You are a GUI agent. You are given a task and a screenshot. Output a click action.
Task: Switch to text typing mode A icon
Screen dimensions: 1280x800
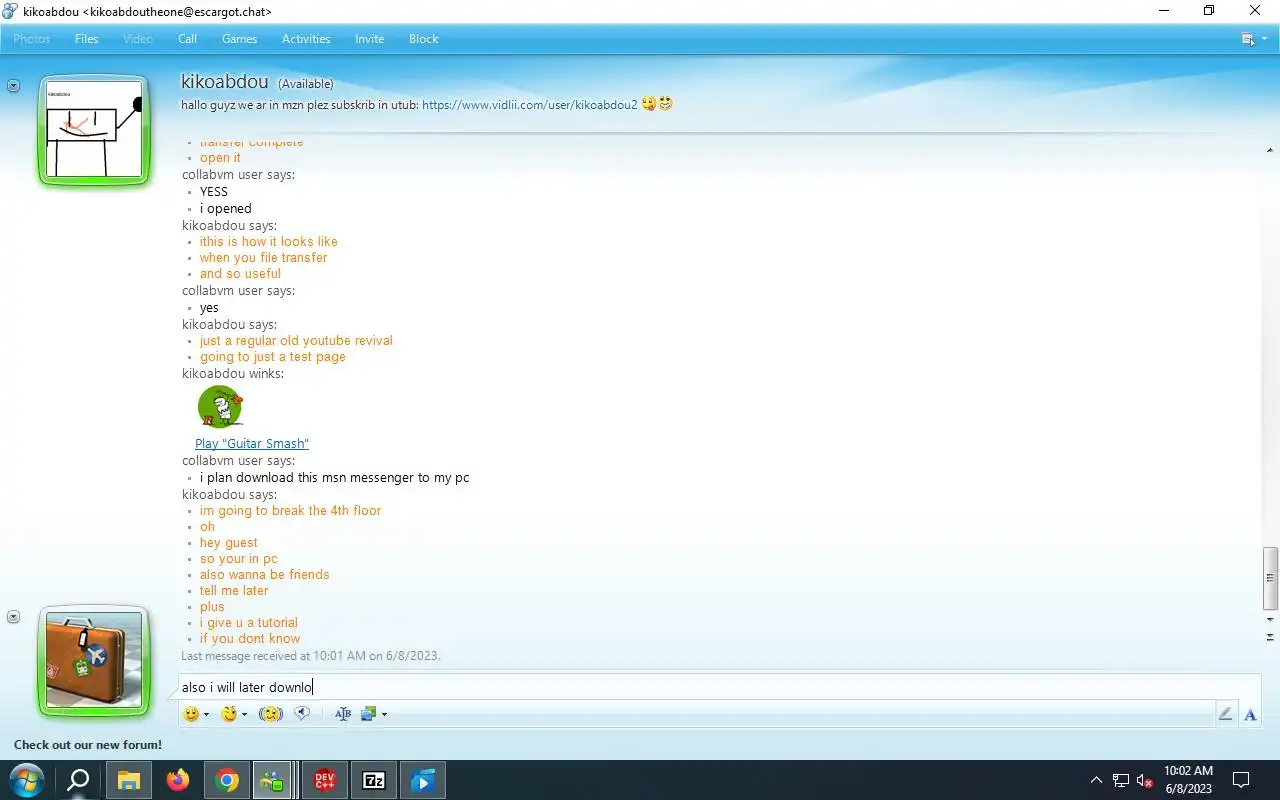pos(1250,714)
